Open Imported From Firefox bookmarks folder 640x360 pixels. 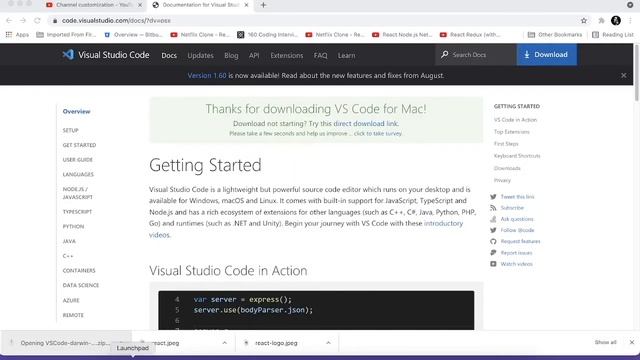(66, 35)
